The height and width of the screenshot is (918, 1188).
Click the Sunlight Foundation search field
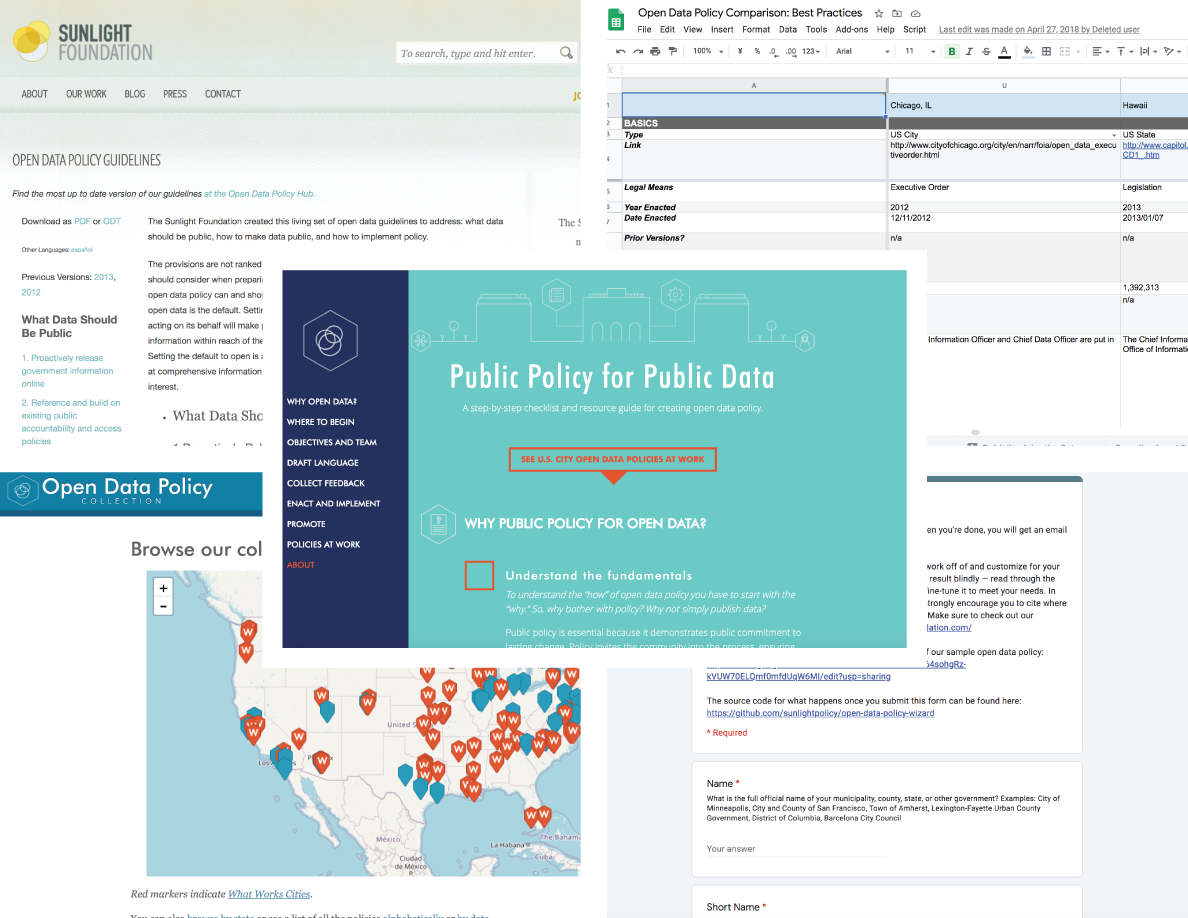pyautogui.click(x=476, y=53)
